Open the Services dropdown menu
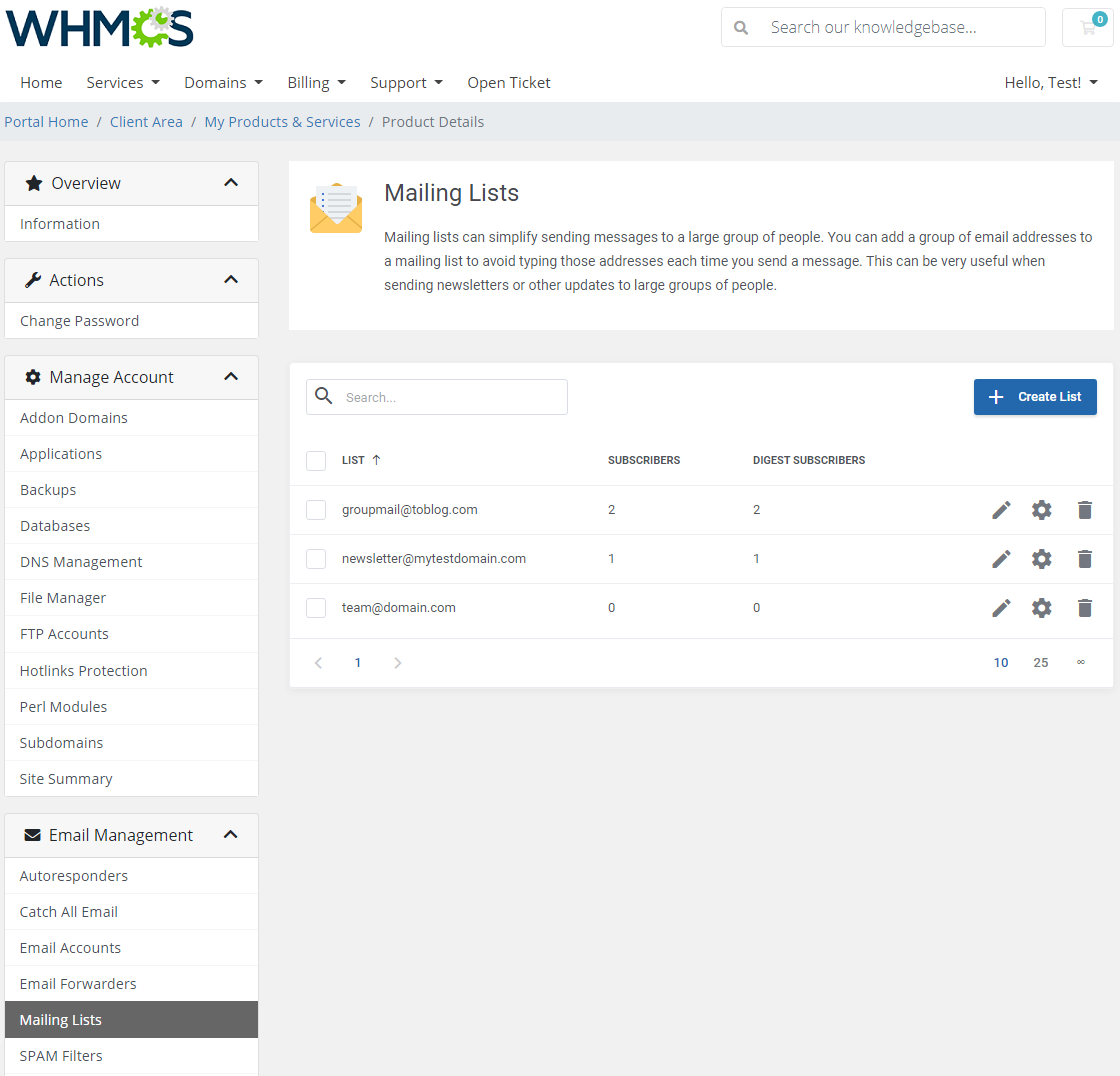 point(123,83)
